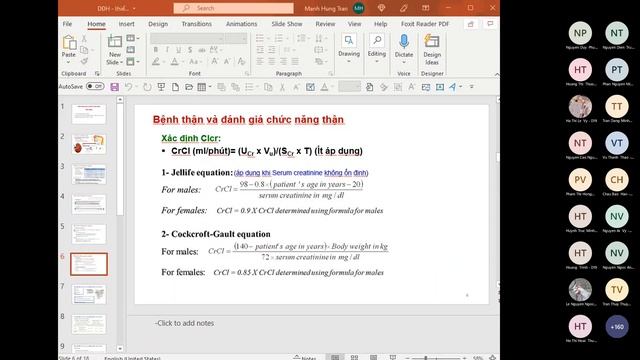Image resolution: width=640 pixels, height=360 pixels.
Task: Click the Font Color A swatch
Action: click(174, 62)
